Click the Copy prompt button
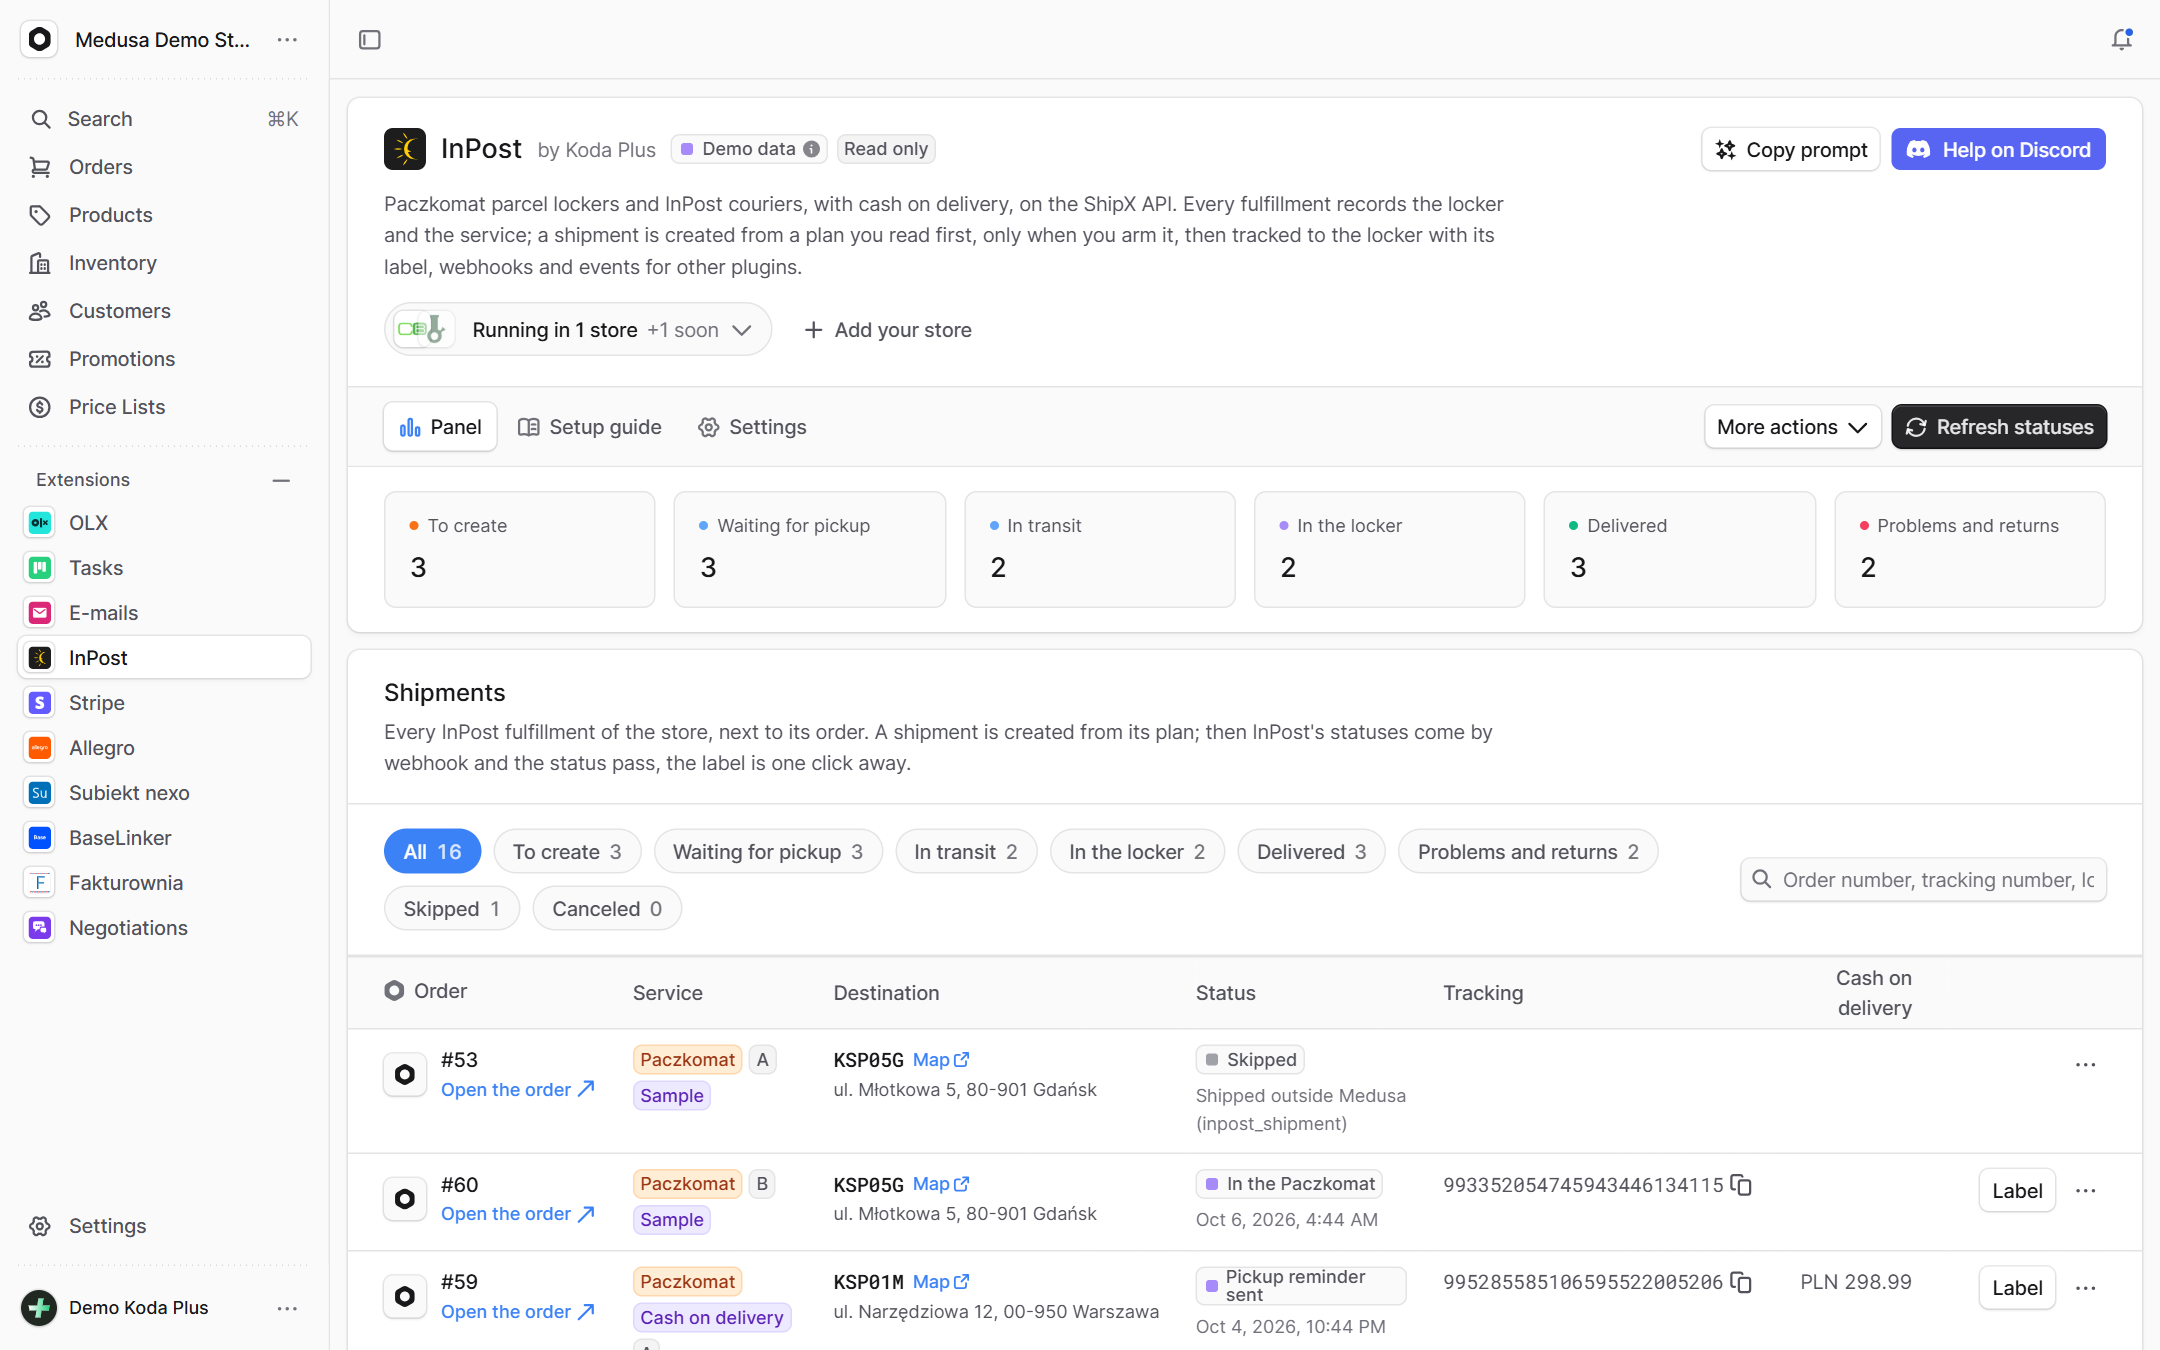This screenshot has width=2160, height=1350. pyautogui.click(x=1791, y=149)
